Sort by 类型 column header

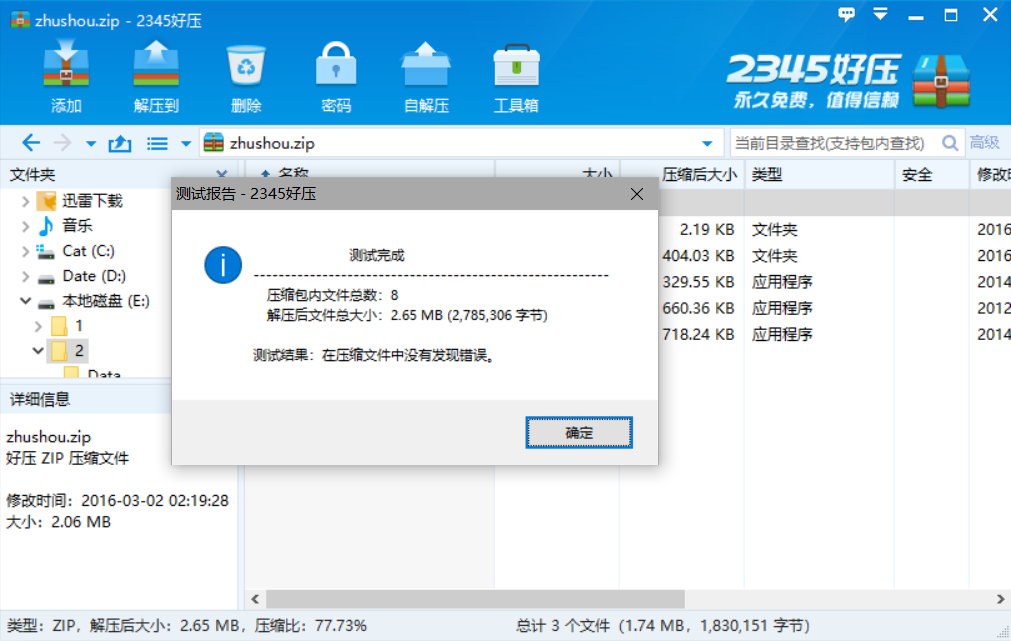tap(767, 175)
